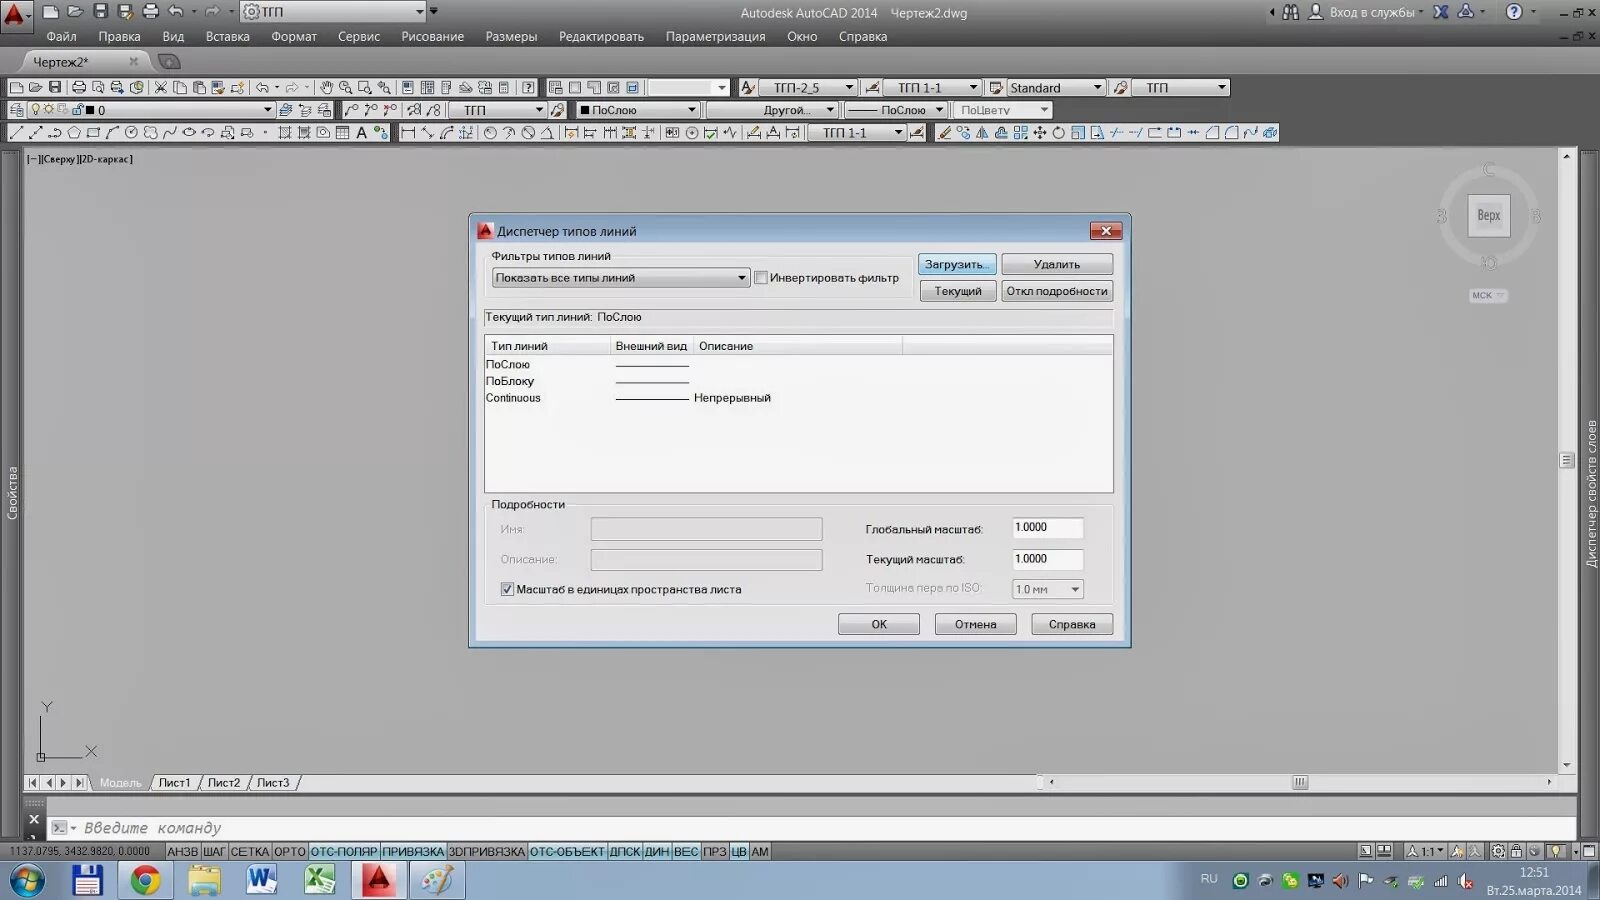Open Microsoft Word from the taskbar
The width and height of the screenshot is (1600, 900).
[262, 880]
